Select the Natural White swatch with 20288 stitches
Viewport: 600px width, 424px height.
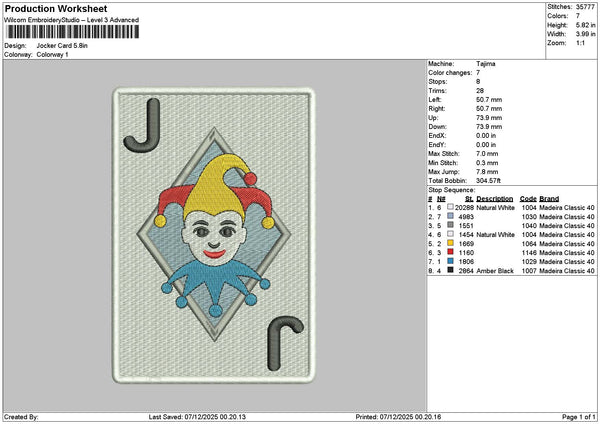click(450, 208)
